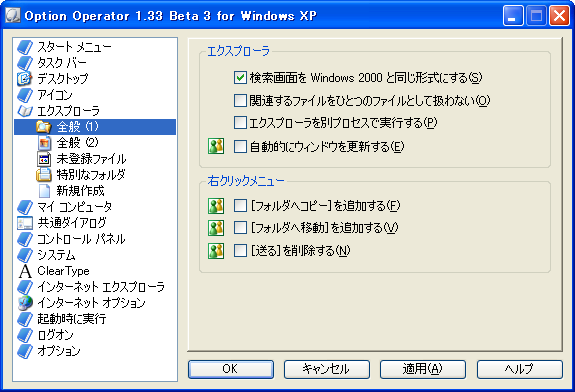Click the デスクトップ icon in tree

[25, 79]
